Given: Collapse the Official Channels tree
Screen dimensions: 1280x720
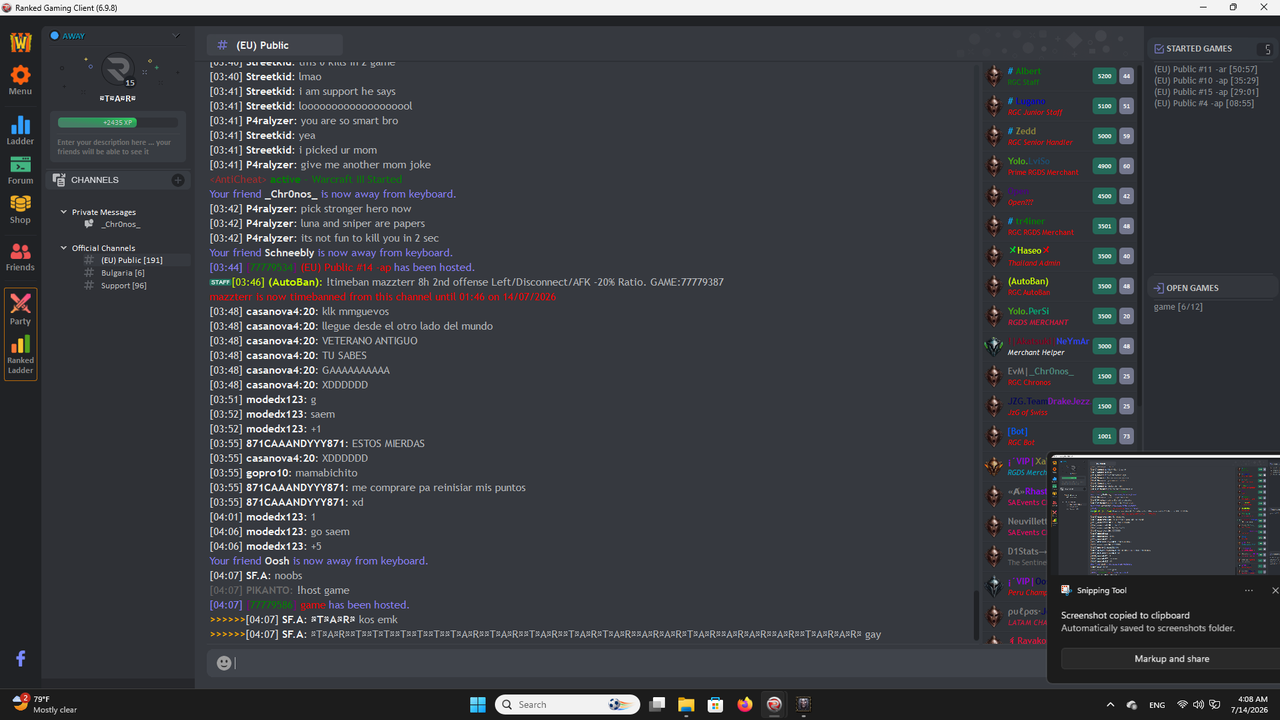Looking at the screenshot, I should (64, 248).
